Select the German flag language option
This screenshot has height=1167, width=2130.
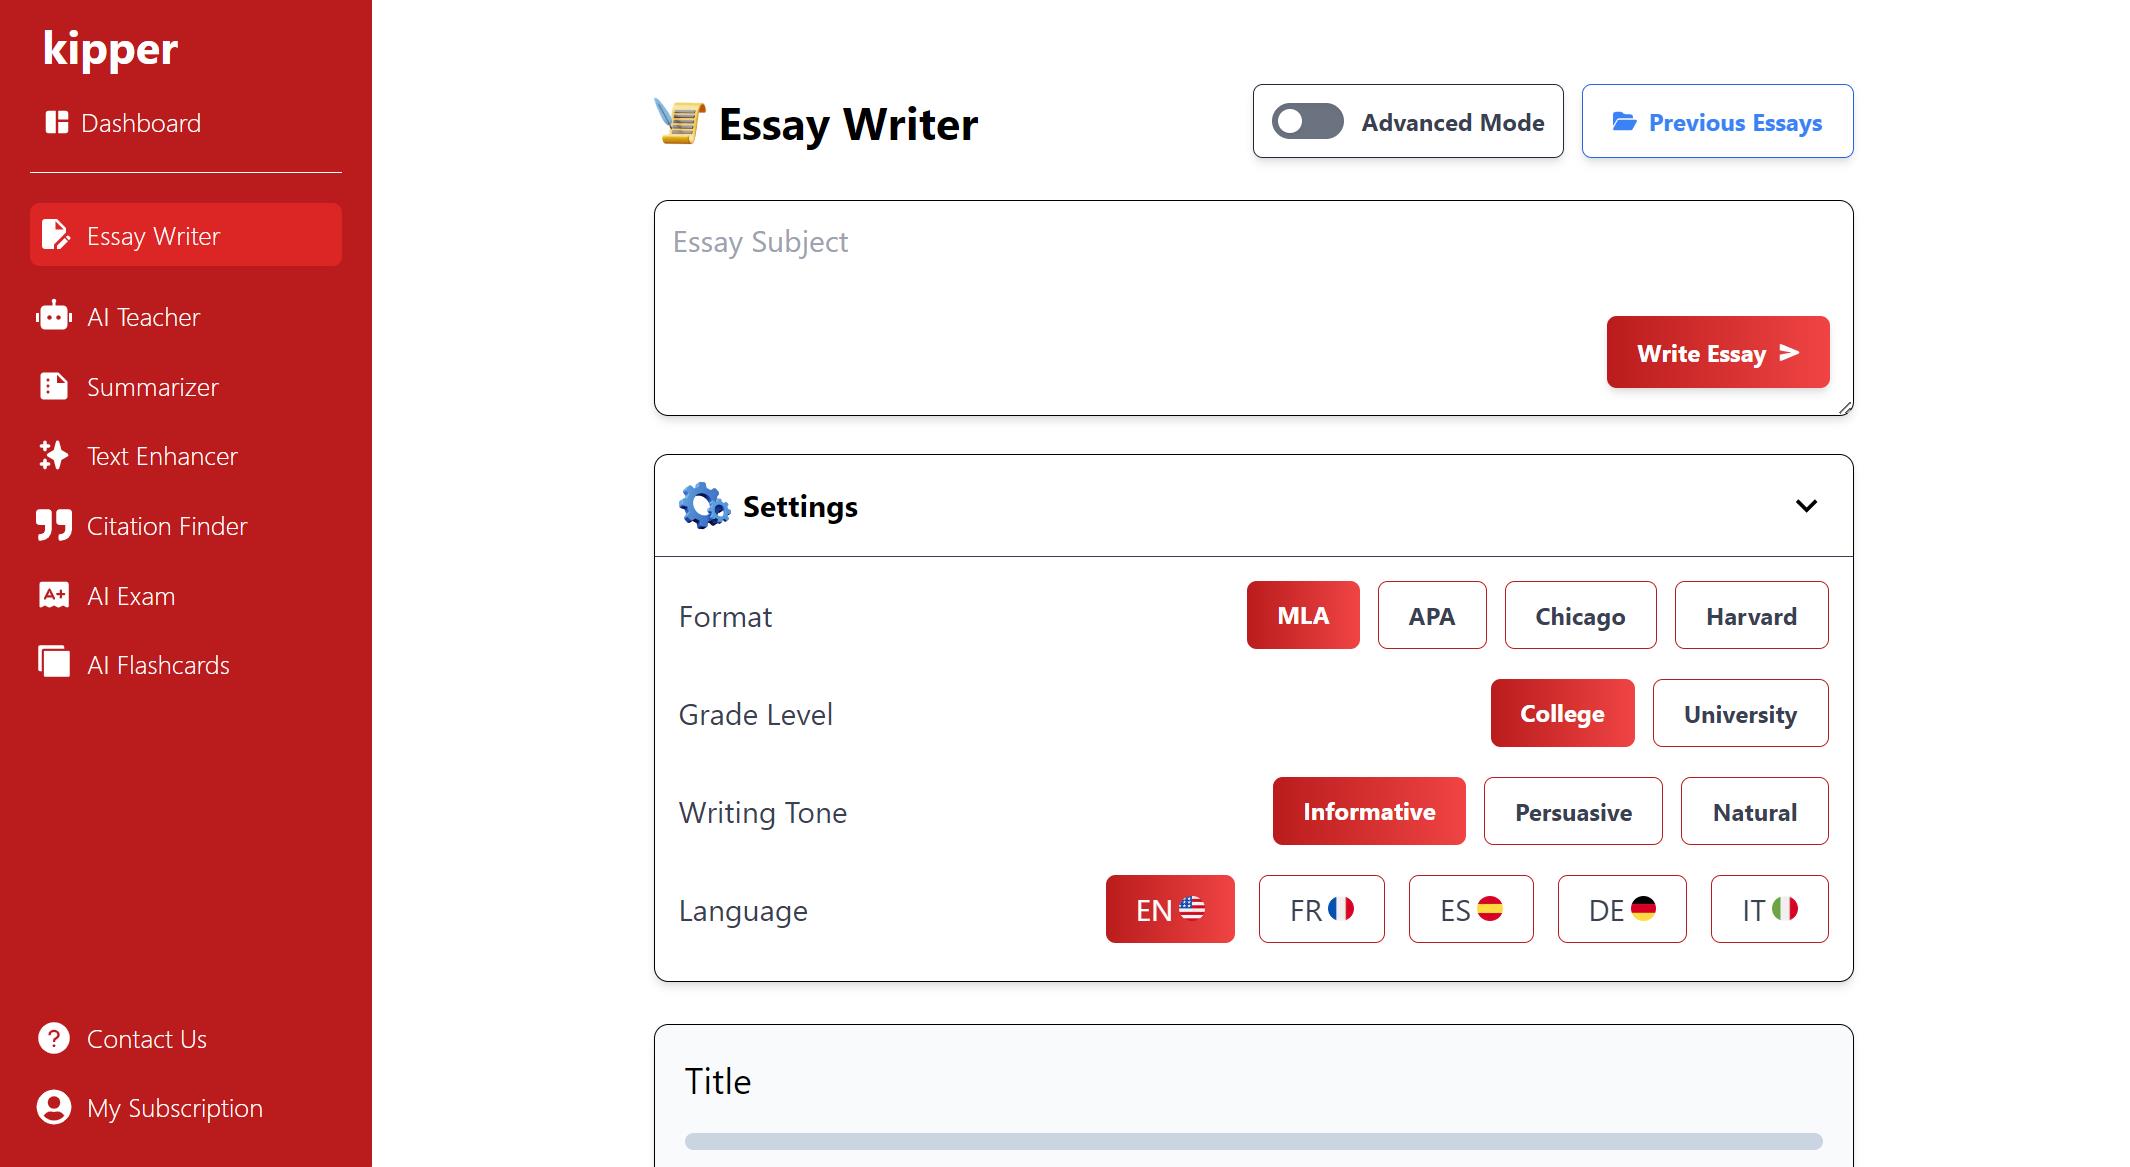coord(1621,909)
